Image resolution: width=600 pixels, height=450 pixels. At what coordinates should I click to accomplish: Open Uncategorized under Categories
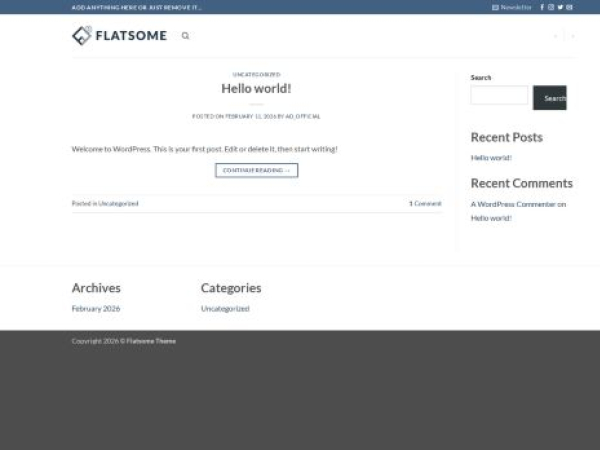pyautogui.click(x=225, y=309)
